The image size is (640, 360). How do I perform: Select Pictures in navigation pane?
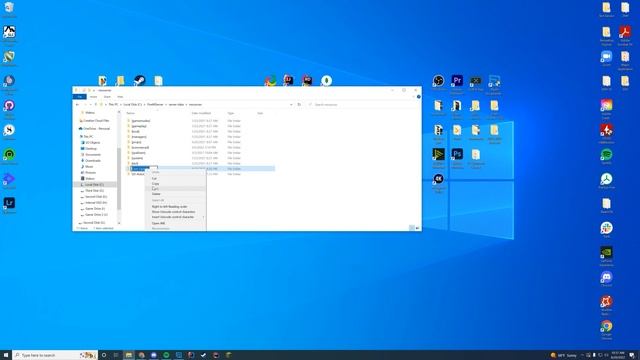click(x=89, y=172)
